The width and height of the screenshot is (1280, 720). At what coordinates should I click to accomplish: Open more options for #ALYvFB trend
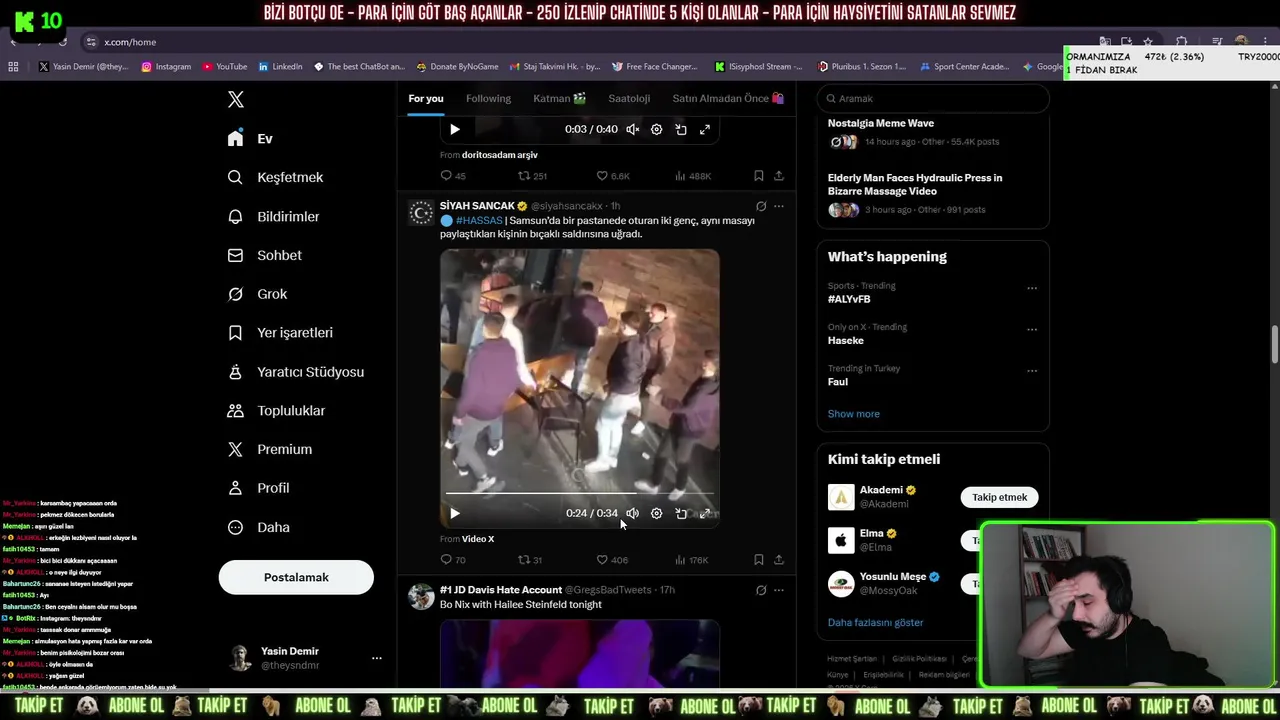(1032, 288)
